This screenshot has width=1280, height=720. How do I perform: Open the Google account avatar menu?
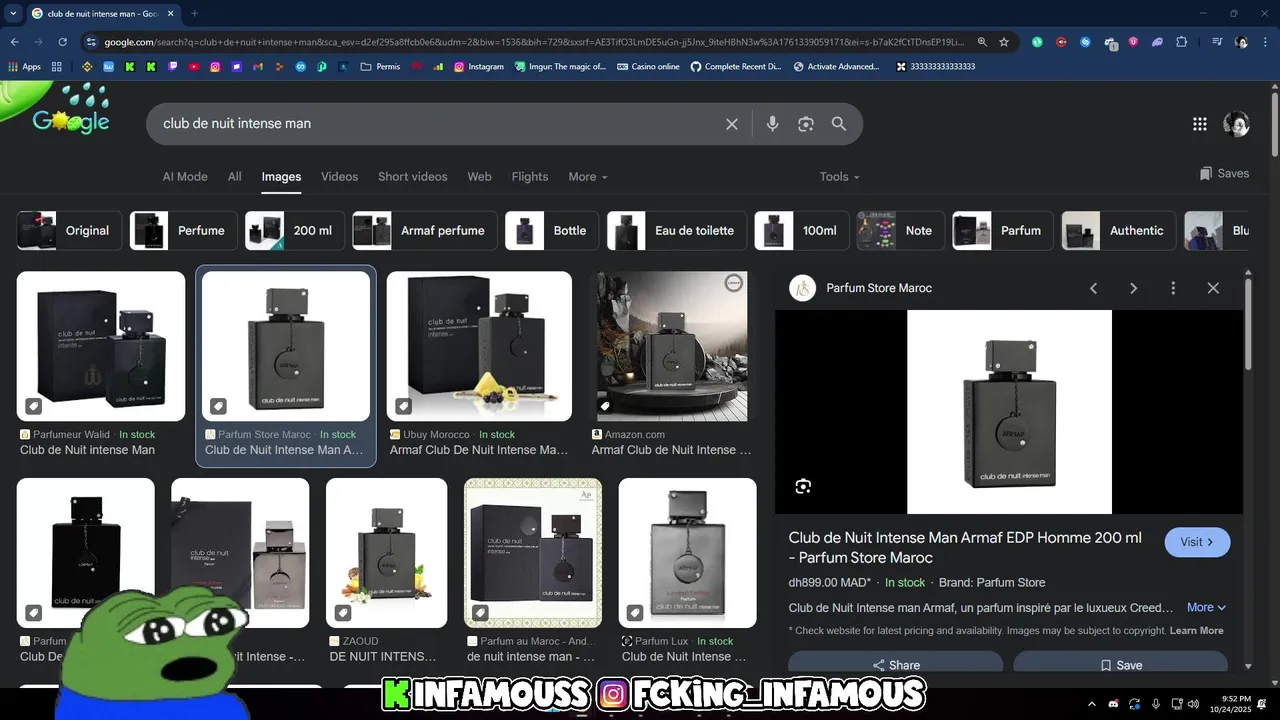(1236, 124)
